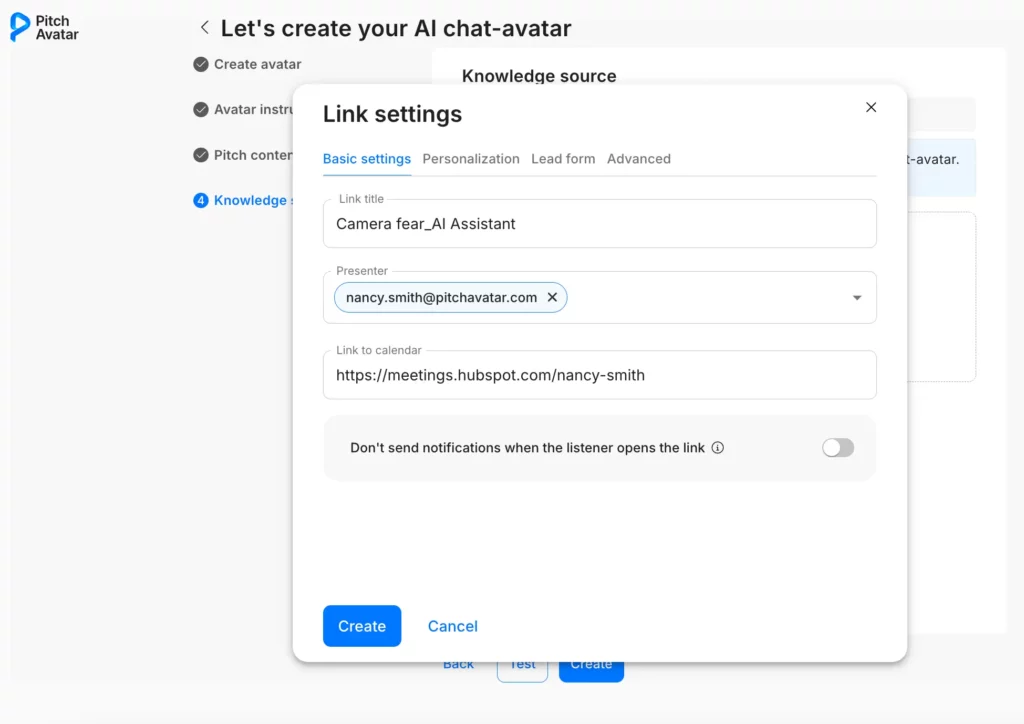
Task: Click the step 4 Knowledge source number icon
Action: click(x=201, y=200)
